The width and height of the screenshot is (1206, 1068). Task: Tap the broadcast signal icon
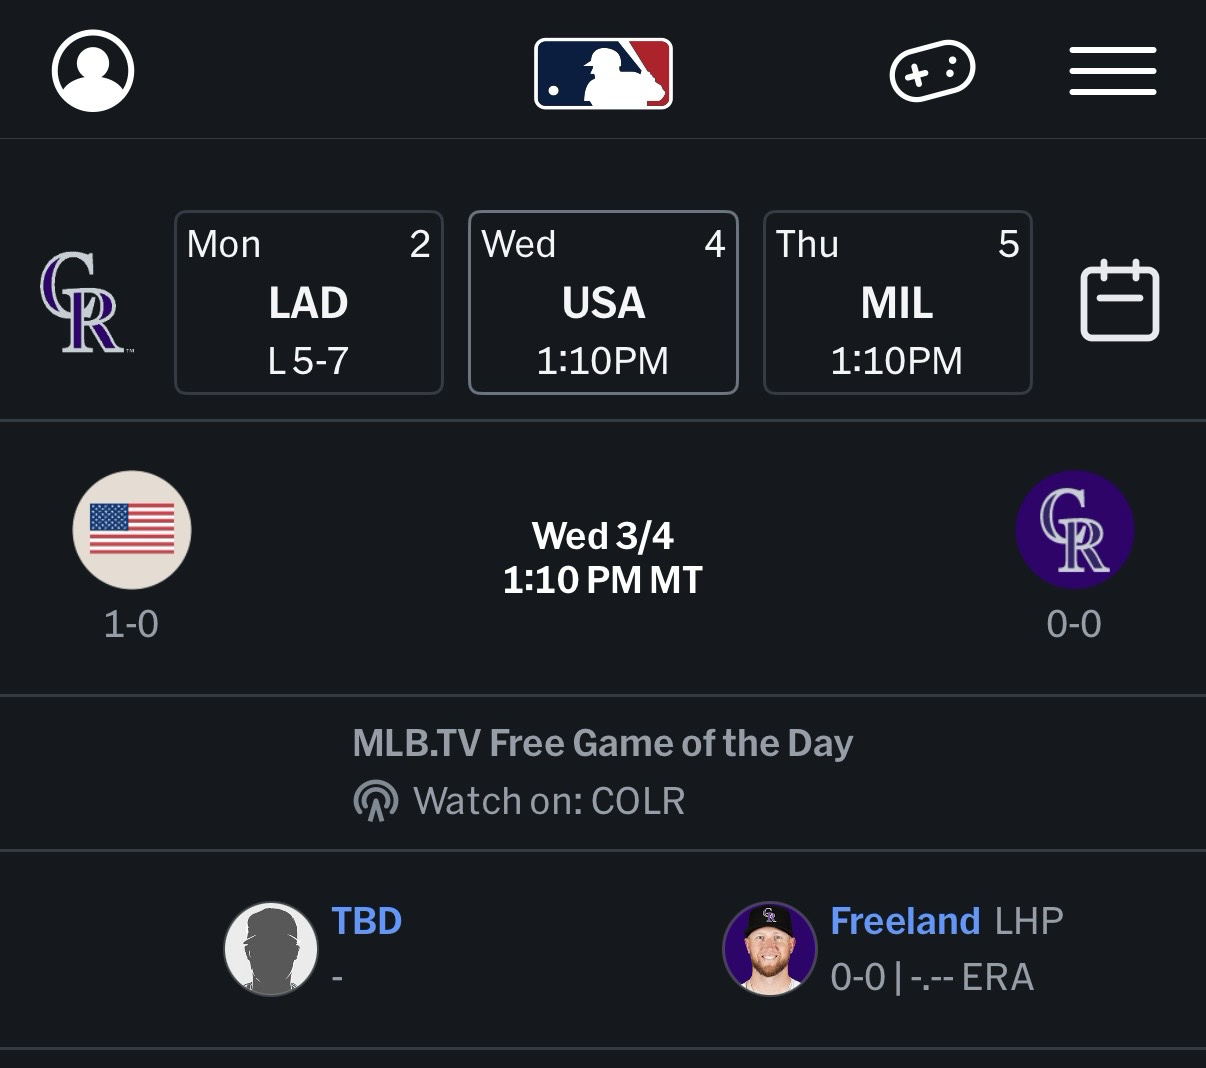pyautogui.click(x=376, y=801)
